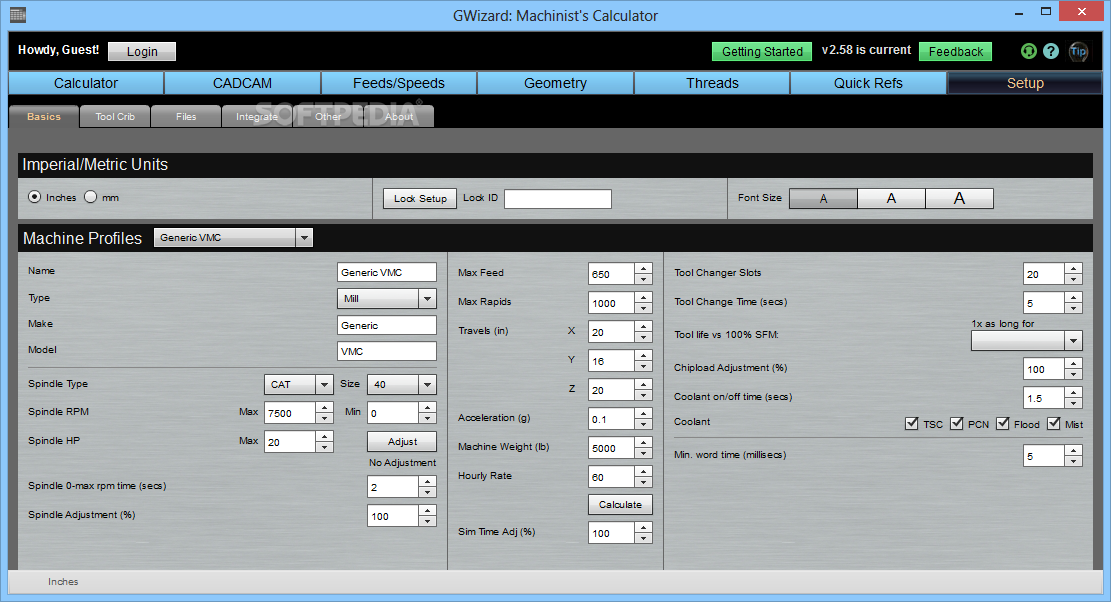
Task: Open the Integrate sub-tab
Action: tap(256, 116)
